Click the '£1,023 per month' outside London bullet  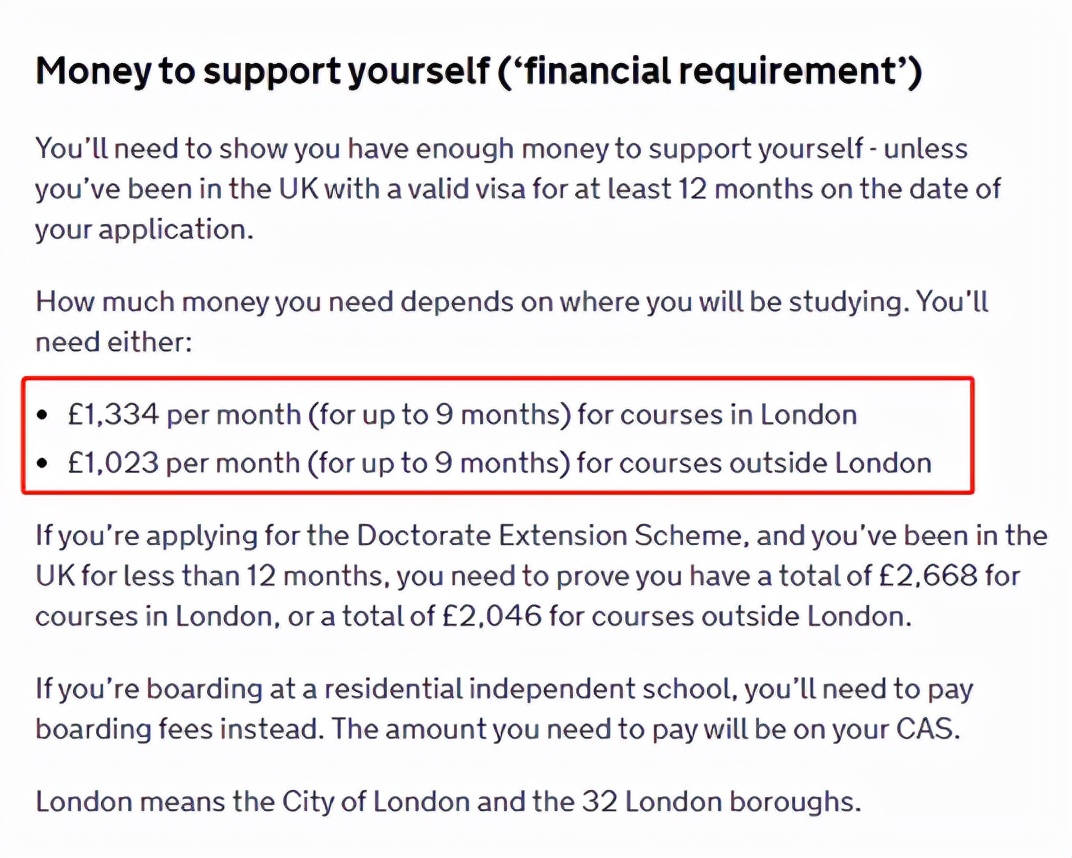click(499, 464)
